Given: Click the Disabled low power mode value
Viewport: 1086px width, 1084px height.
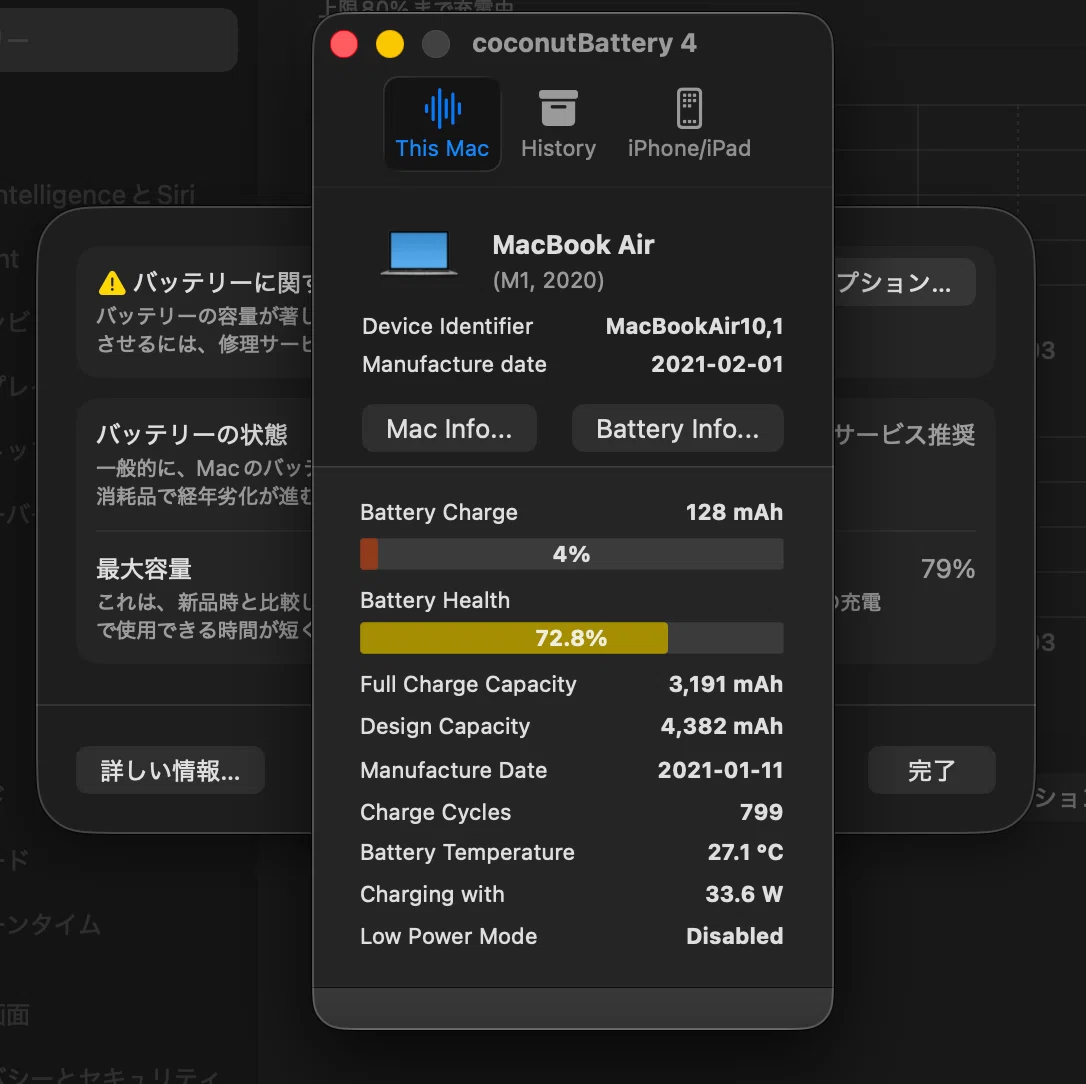Looking at the screenshot, I should pyautogui.click(x=734, y=936).
